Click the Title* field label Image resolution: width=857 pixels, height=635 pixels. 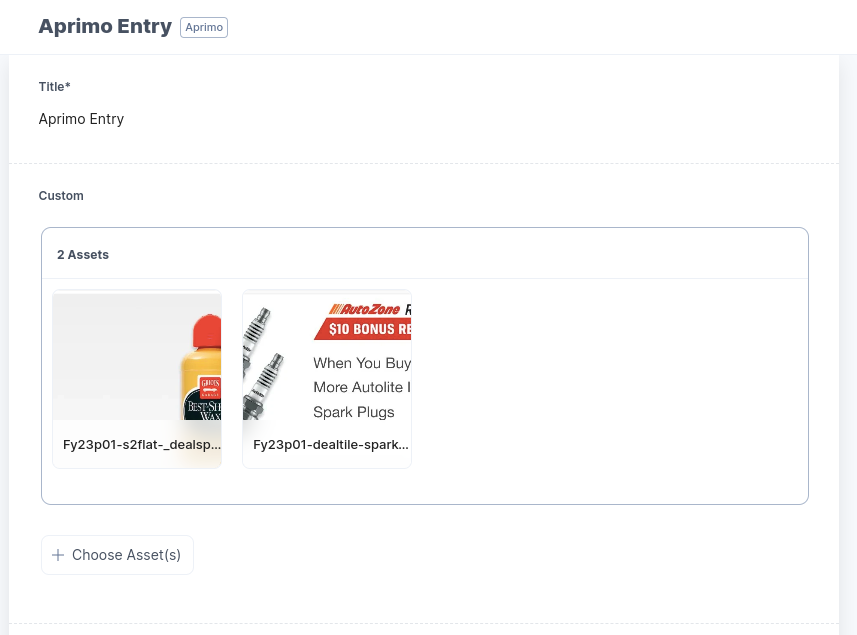click(55, 87)
